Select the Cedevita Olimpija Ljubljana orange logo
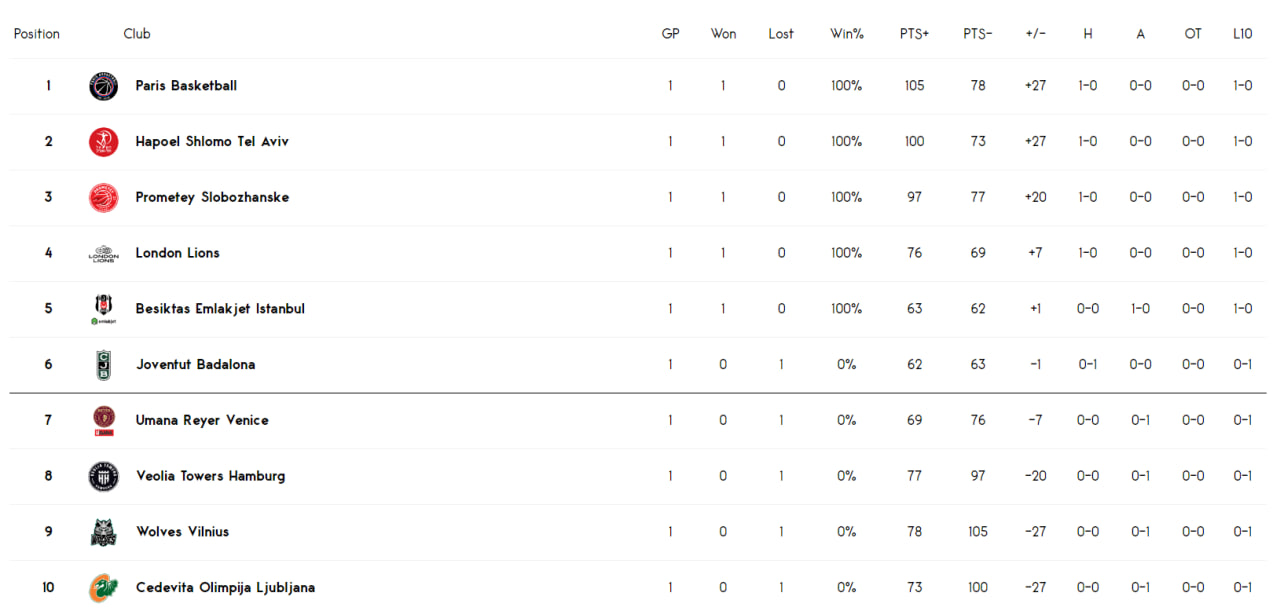Viewport: 1280px width, 611px height. click(104, 588)
